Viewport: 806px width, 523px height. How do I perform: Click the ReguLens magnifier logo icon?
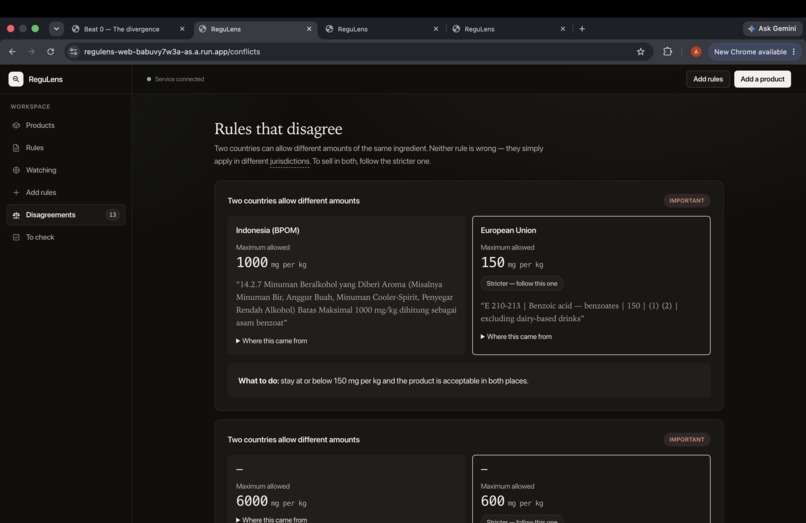tap(16, 79)
